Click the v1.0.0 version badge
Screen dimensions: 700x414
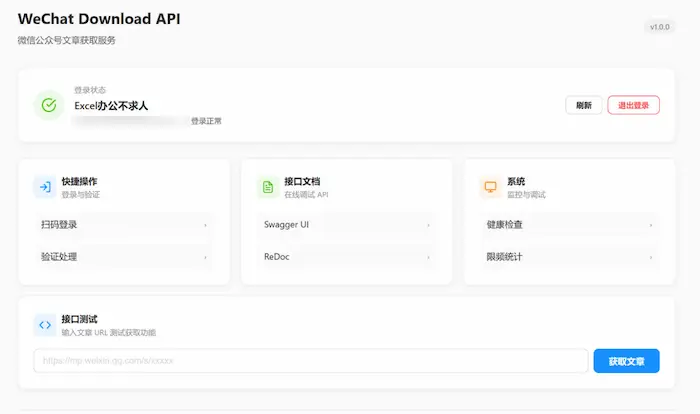[659, 27]
